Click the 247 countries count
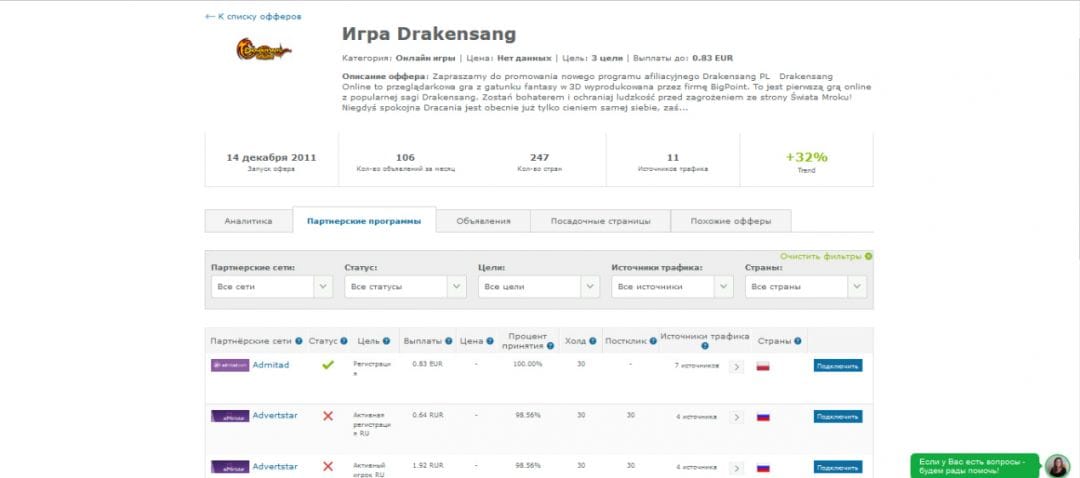Viewport: 1080px width, 478px height. (539, 158)
